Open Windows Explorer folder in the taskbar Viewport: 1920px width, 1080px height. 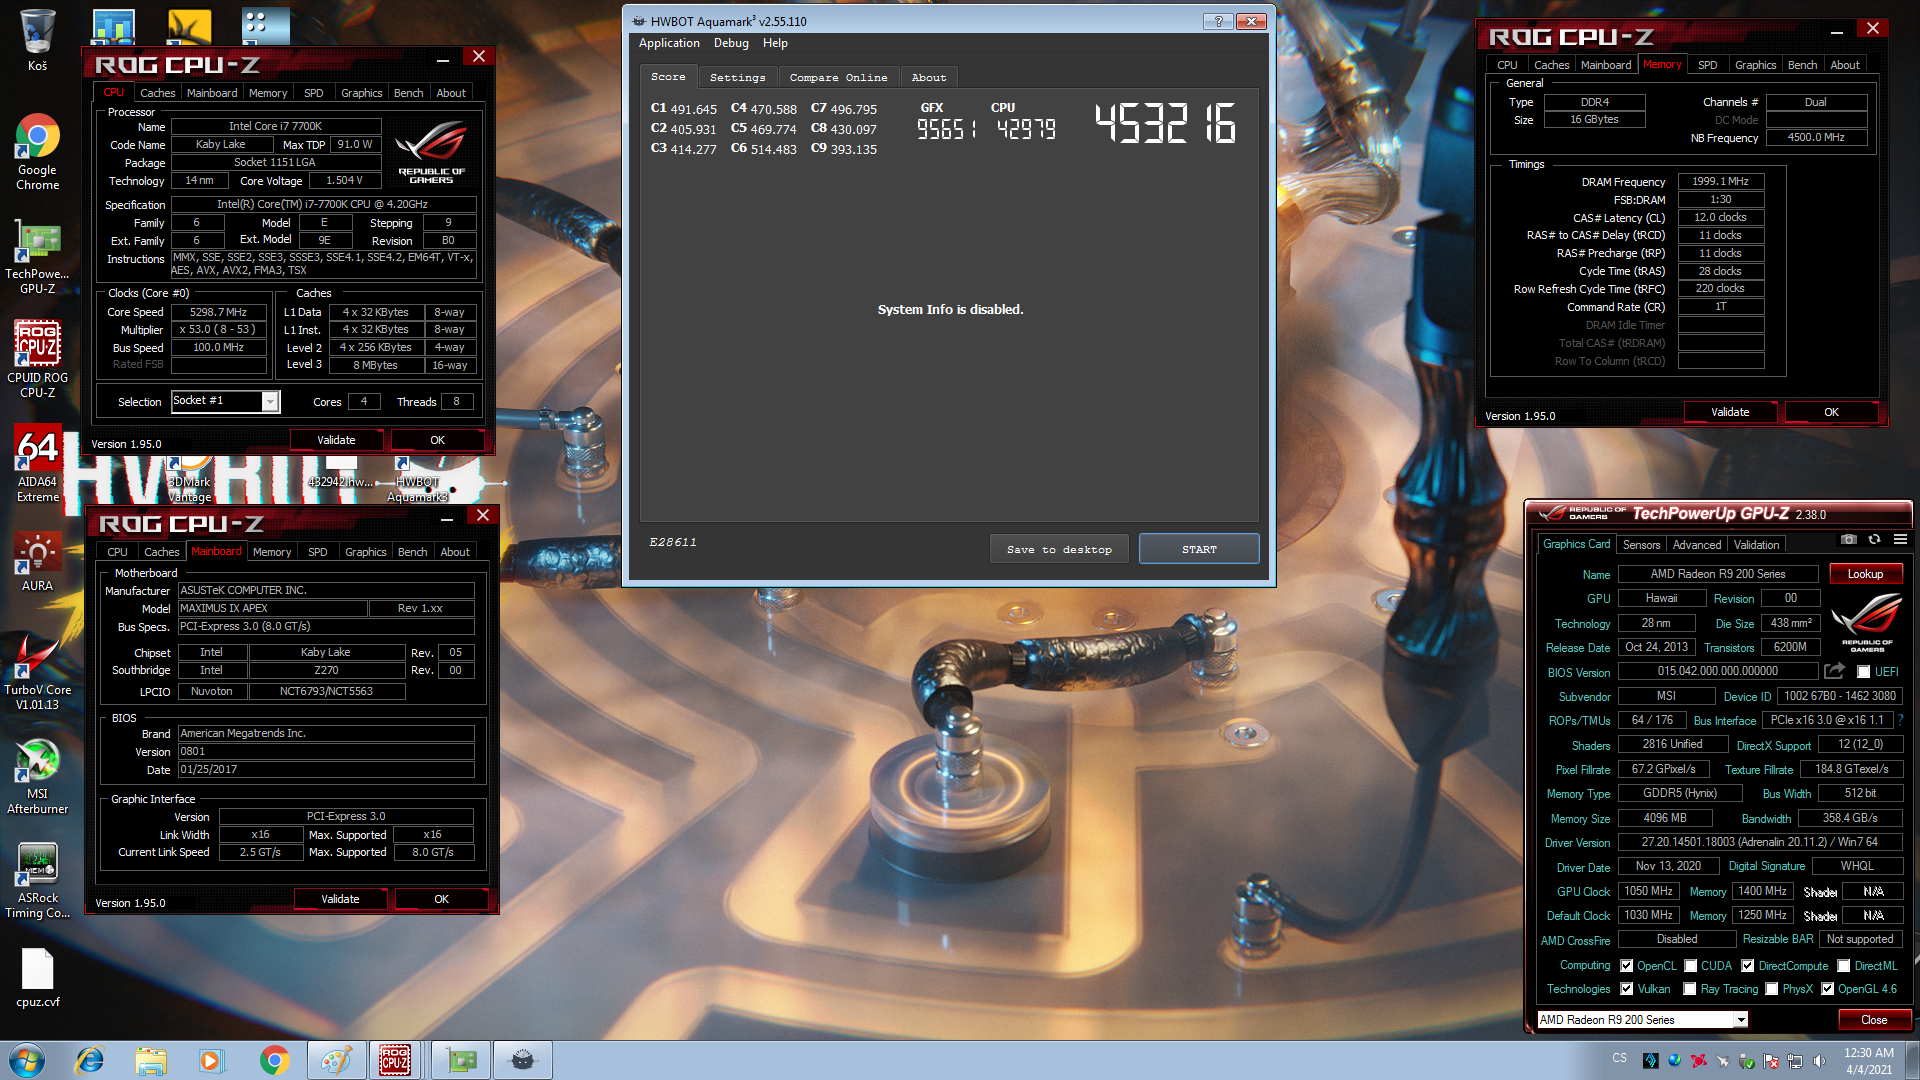[151, 1060]
